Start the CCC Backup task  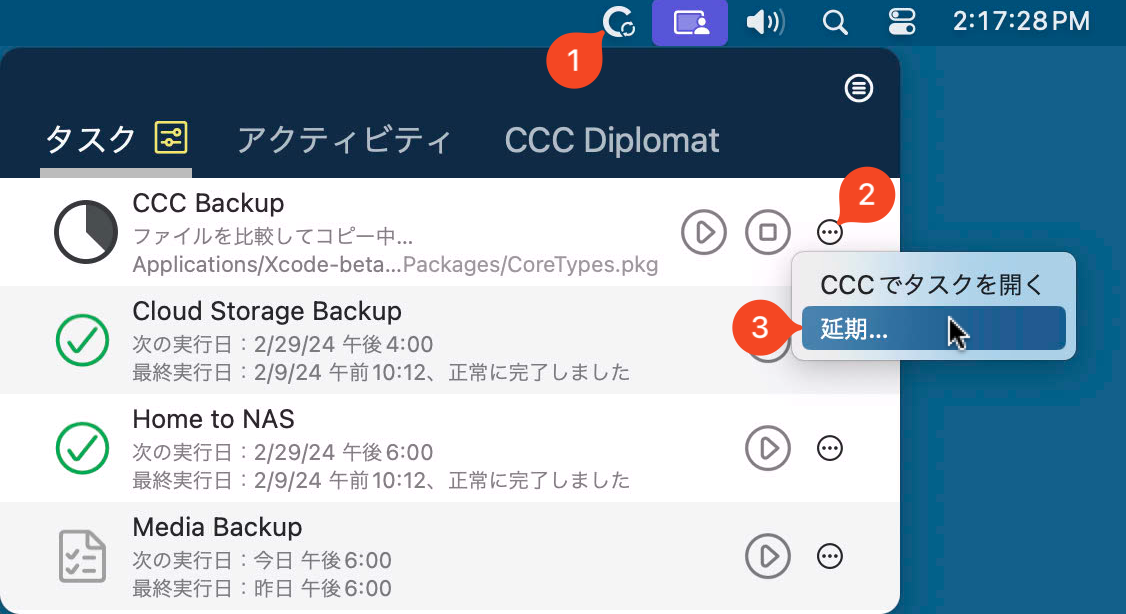(x=704, y=232)
